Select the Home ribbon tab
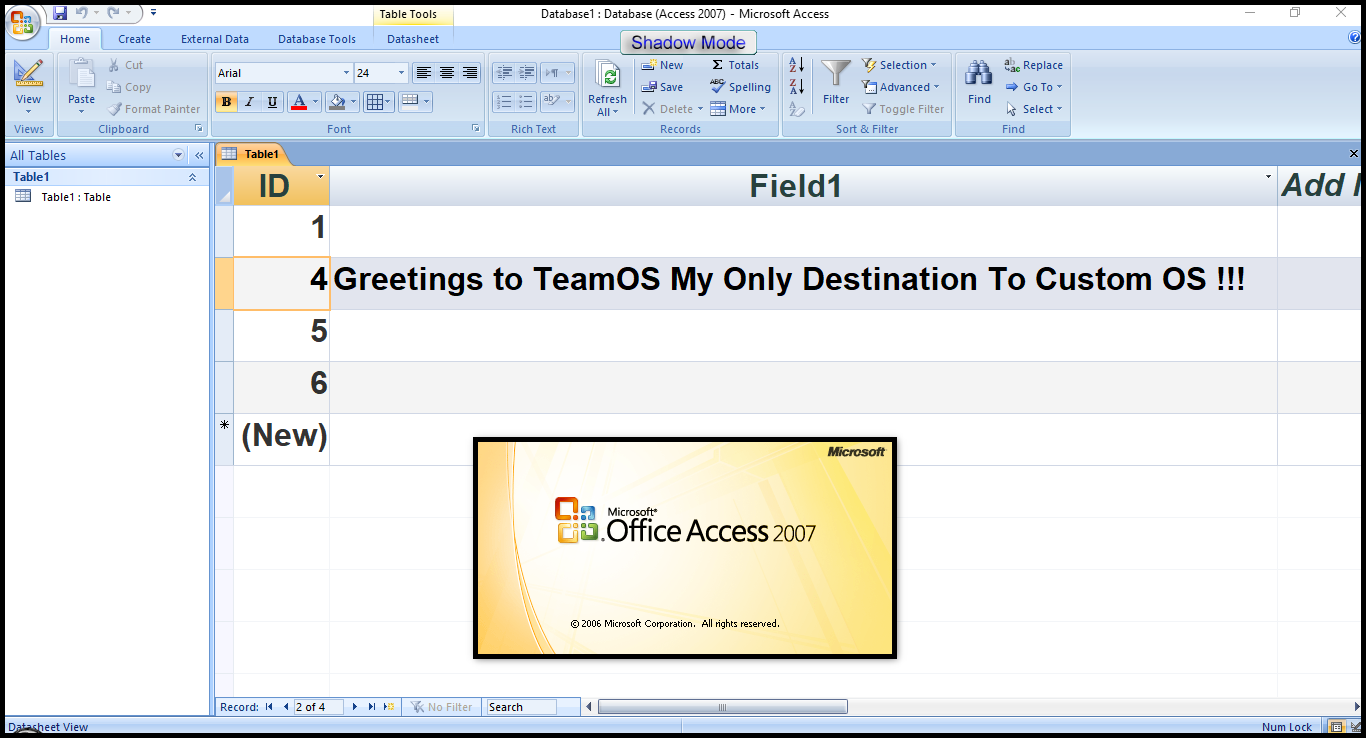Screen dimensions: 1366x738 75,39
